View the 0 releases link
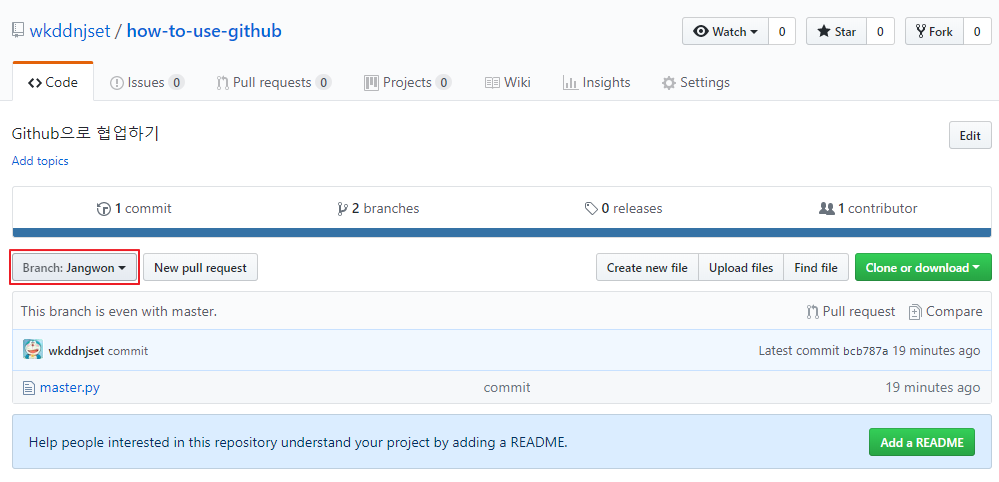The height and width of the screenshot is (482, 999). pyautogui.click(x=624, y=208)
